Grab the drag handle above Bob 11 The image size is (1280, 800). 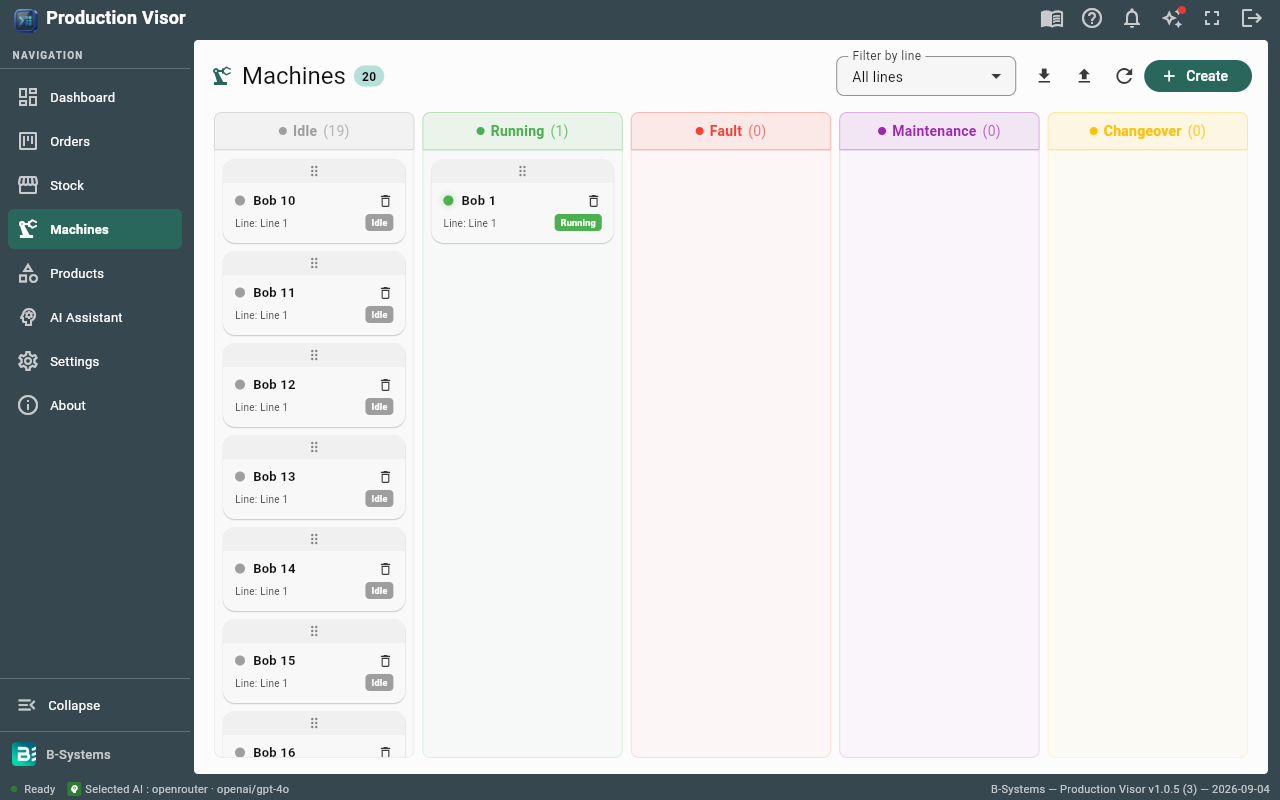pyautogui.click(x=314, y=263)
